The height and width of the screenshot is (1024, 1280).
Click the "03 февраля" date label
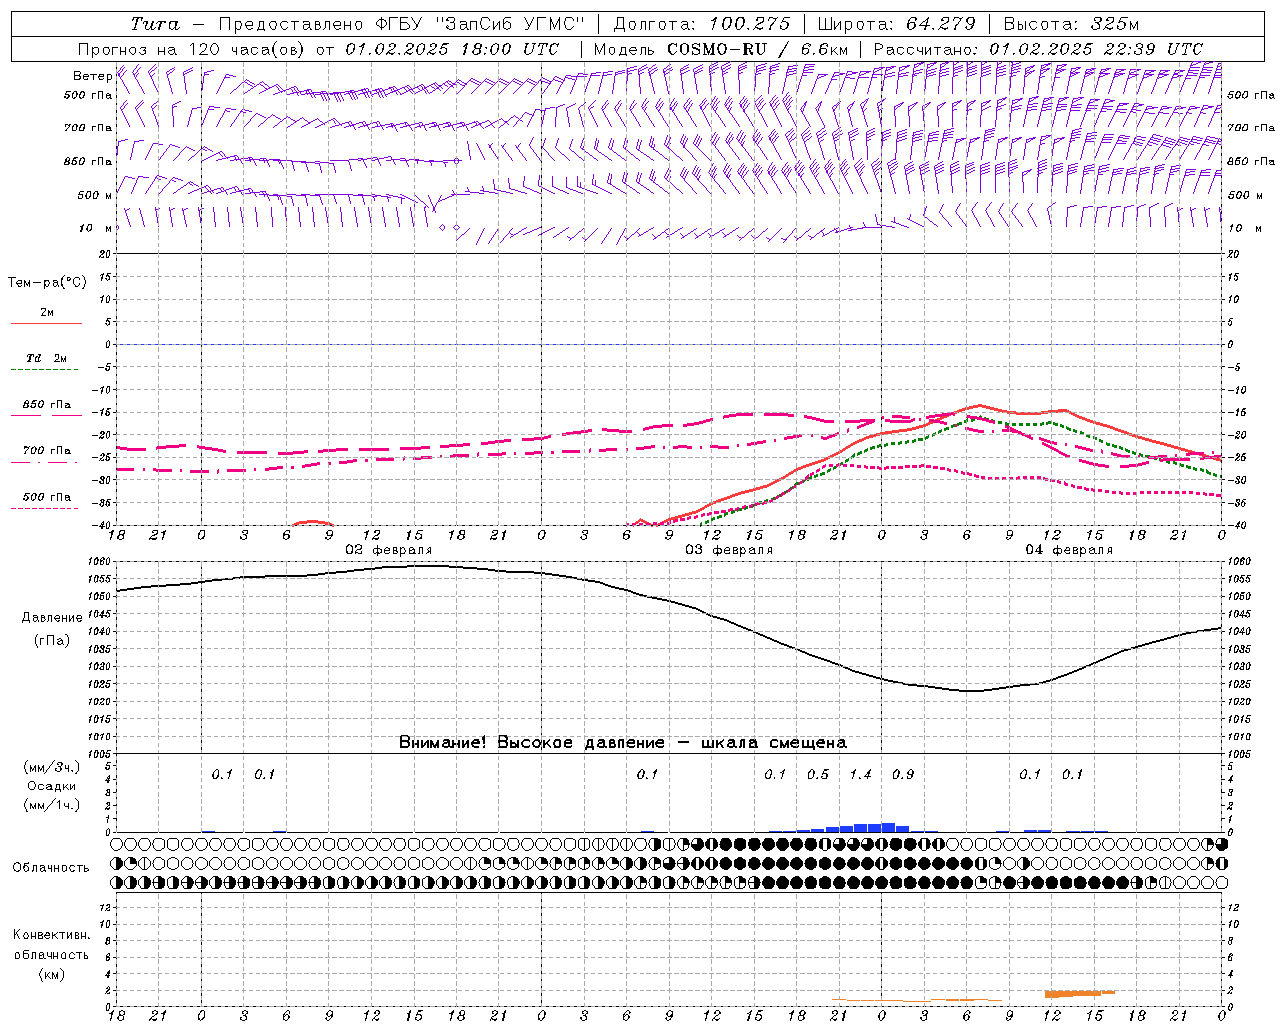[729, 550]
